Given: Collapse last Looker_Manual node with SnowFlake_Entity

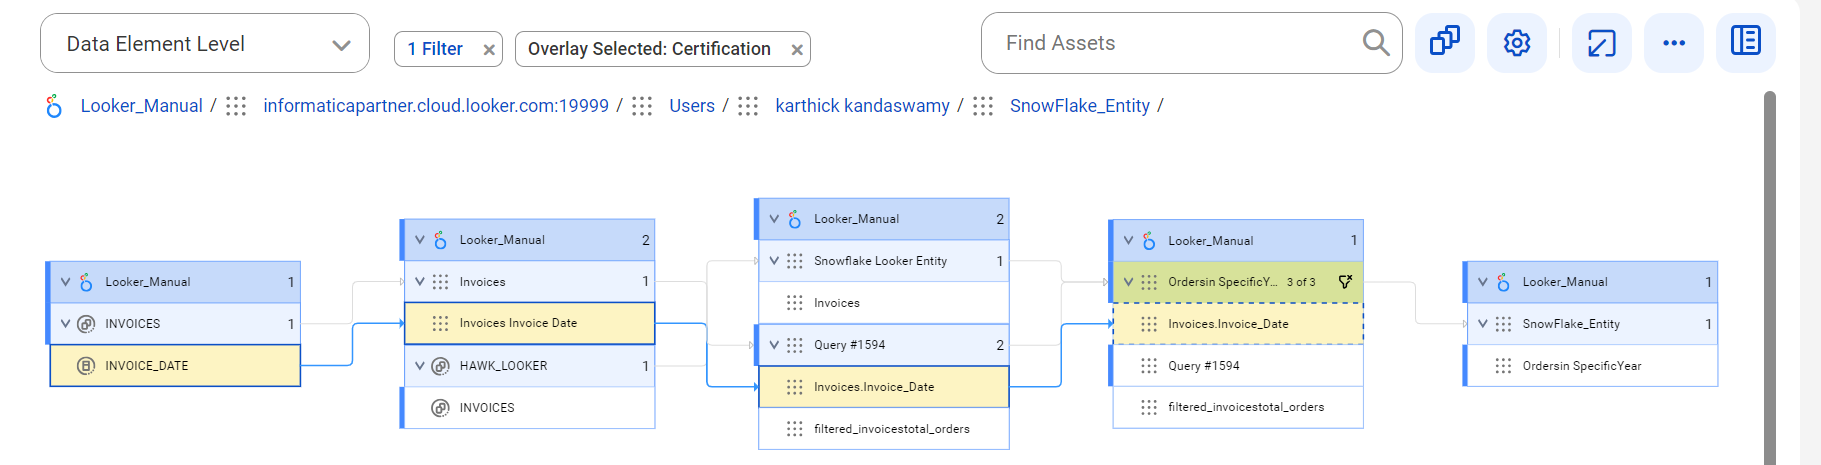Looking at the screenshot, I should [x=1482, y=282].
